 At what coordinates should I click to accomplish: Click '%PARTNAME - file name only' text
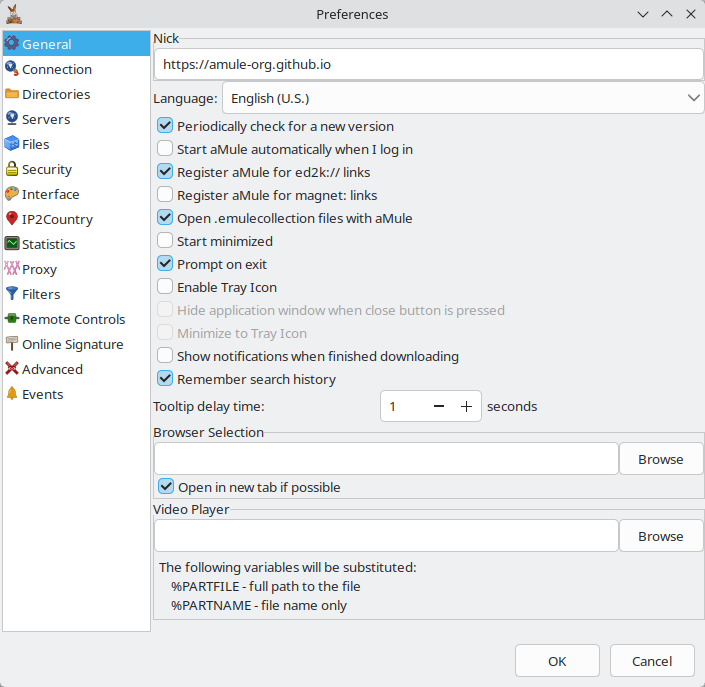point(259,606)
